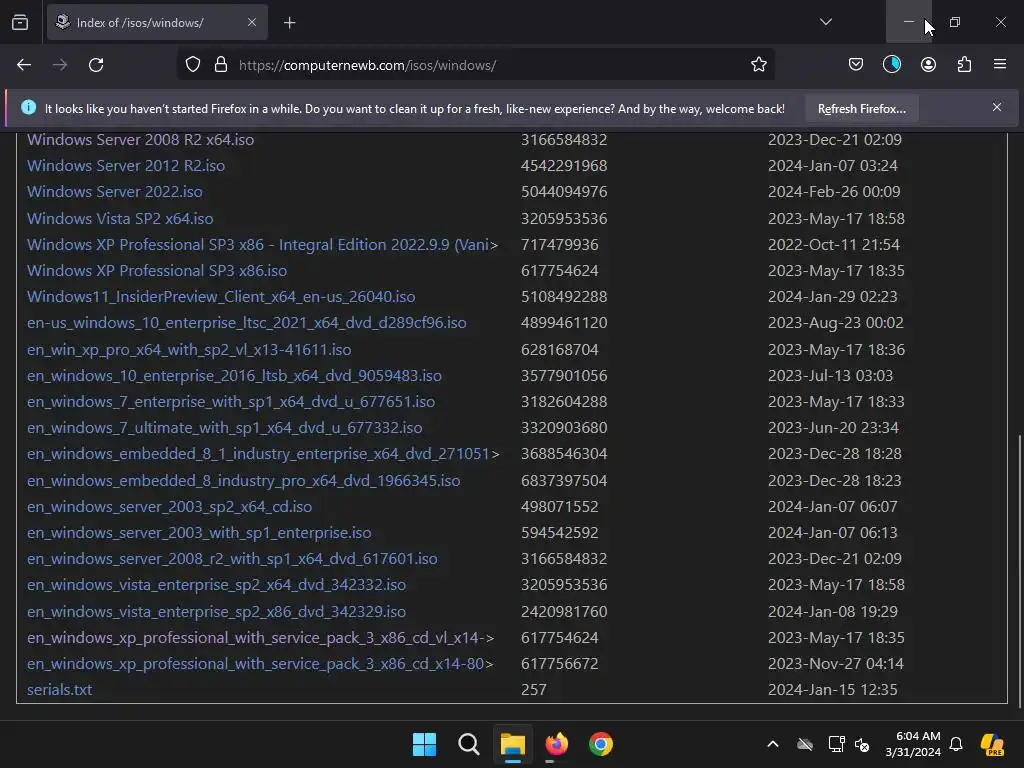This screenshot has height=768, width=1024.
Task: Download Windows Server 2022.iso
Action: click(115, 192)
